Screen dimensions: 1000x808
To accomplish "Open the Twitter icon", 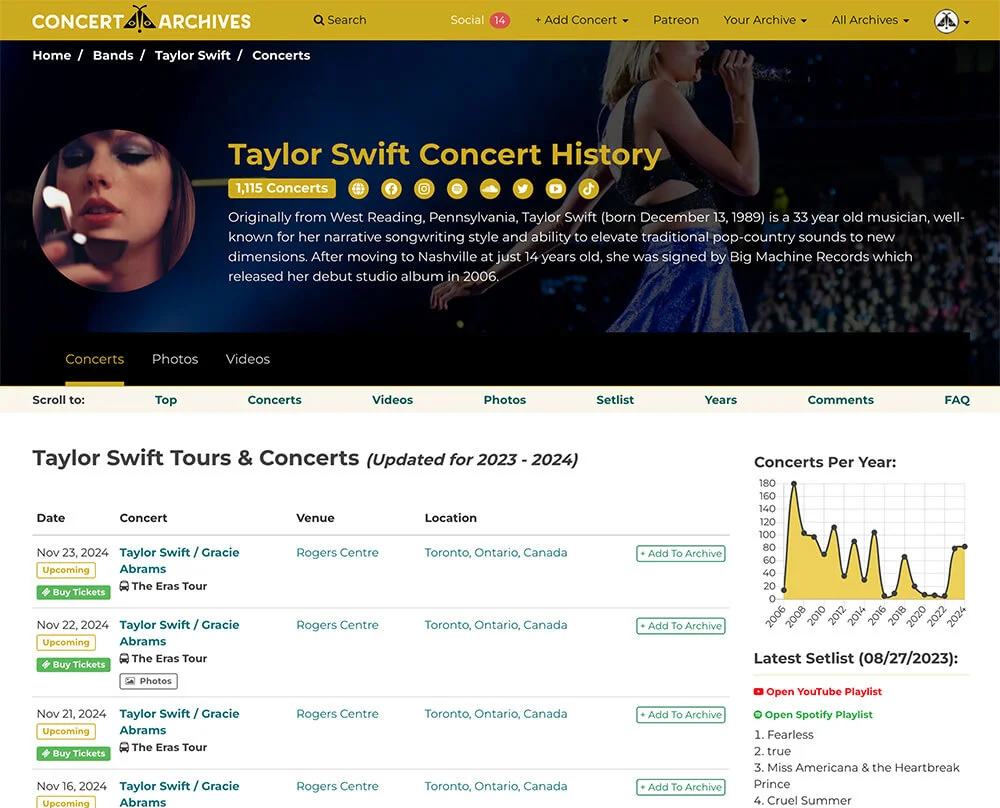I will coord(523,189).
